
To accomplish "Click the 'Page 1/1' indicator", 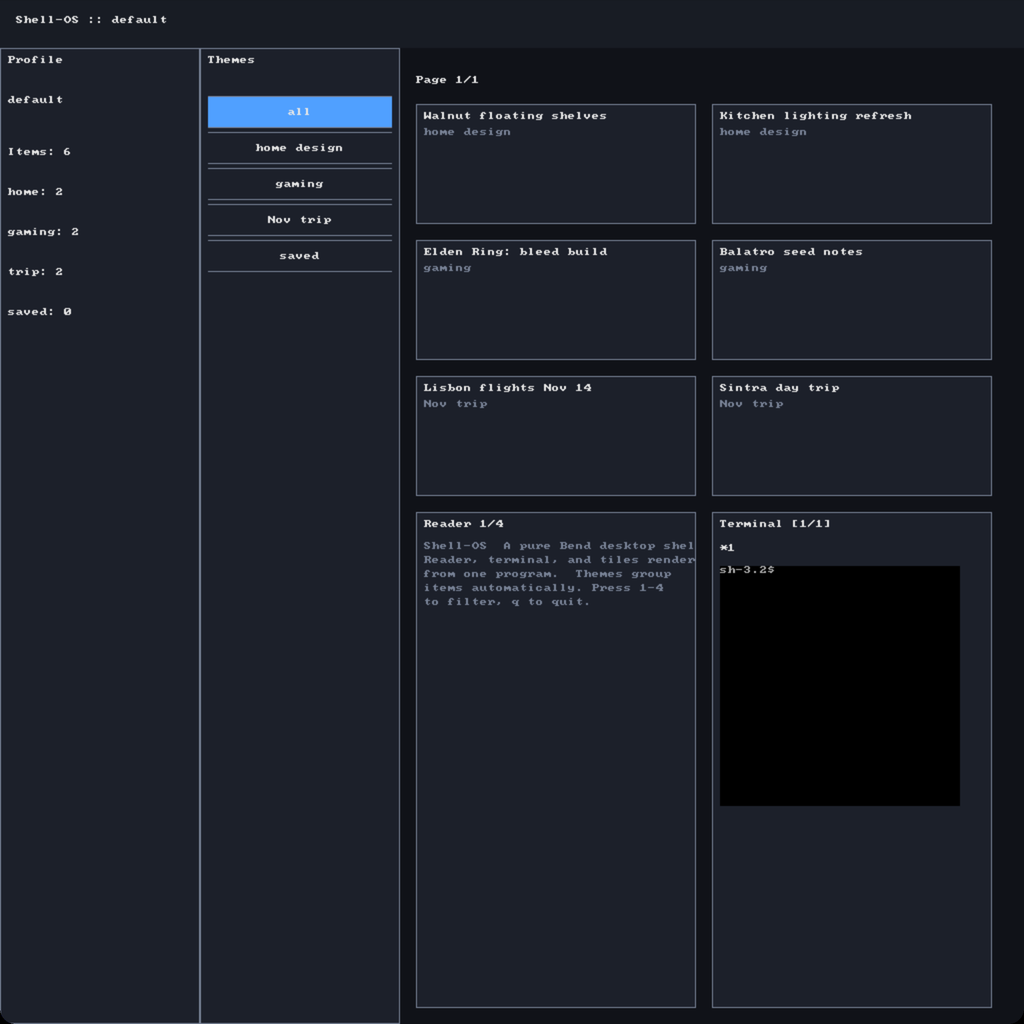I will (447, 80).
